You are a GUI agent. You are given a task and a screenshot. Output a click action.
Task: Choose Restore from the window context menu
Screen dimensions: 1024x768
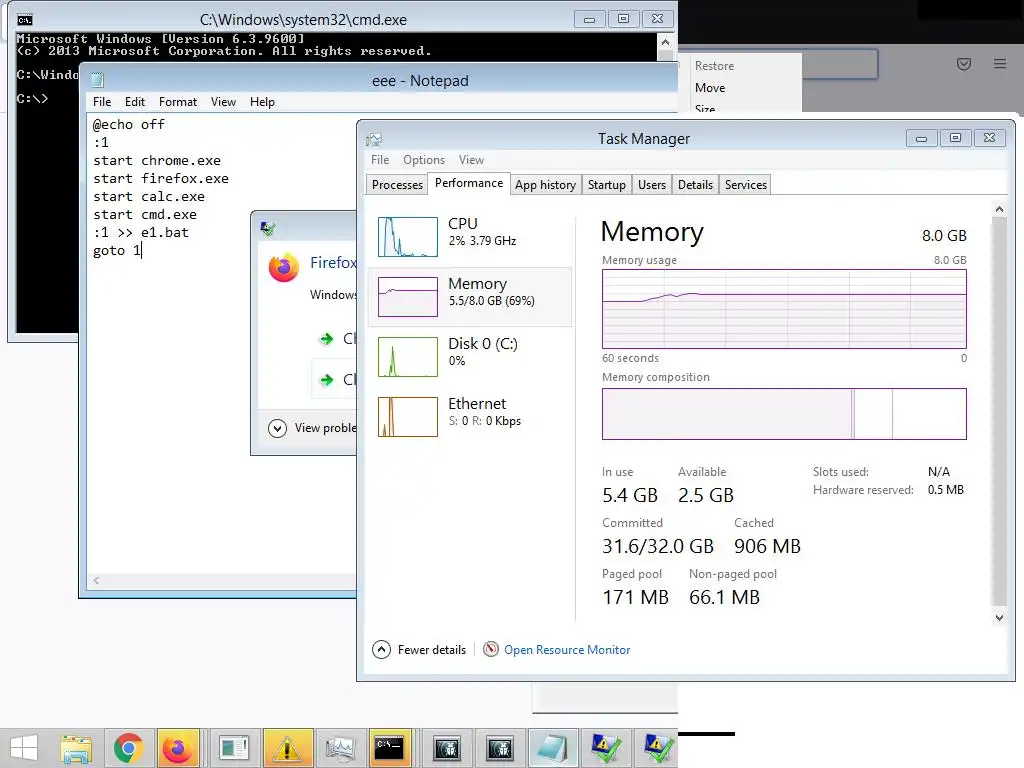[714, 66]
